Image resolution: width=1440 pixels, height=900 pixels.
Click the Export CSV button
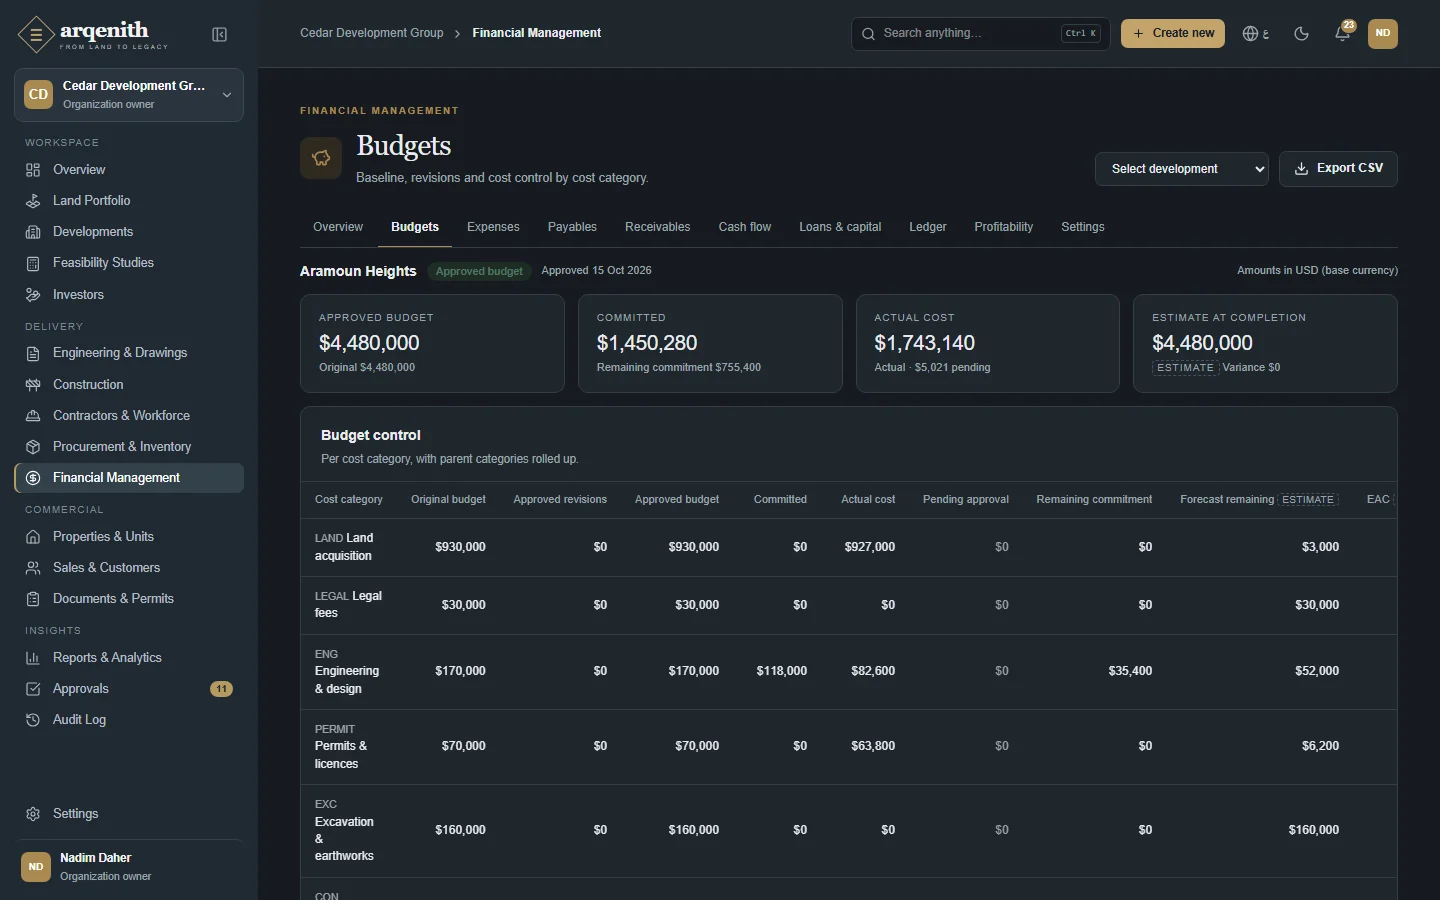pos(1338,169)
